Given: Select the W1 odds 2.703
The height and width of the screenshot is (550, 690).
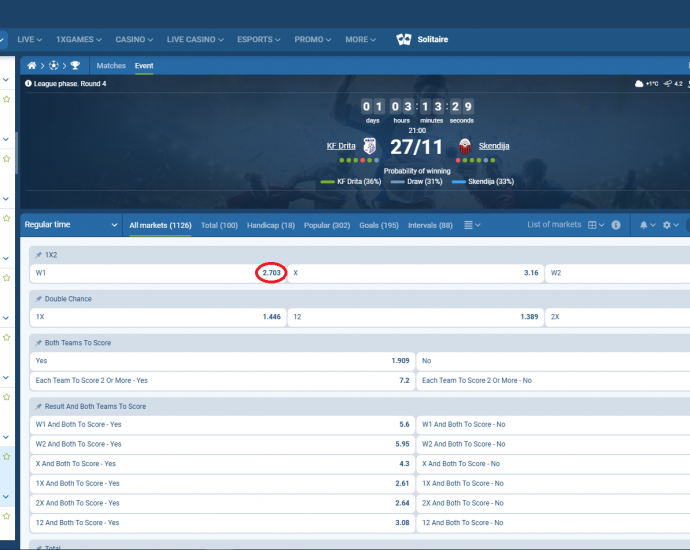Looking at the screenshot, I should click(x=271, y=272).
